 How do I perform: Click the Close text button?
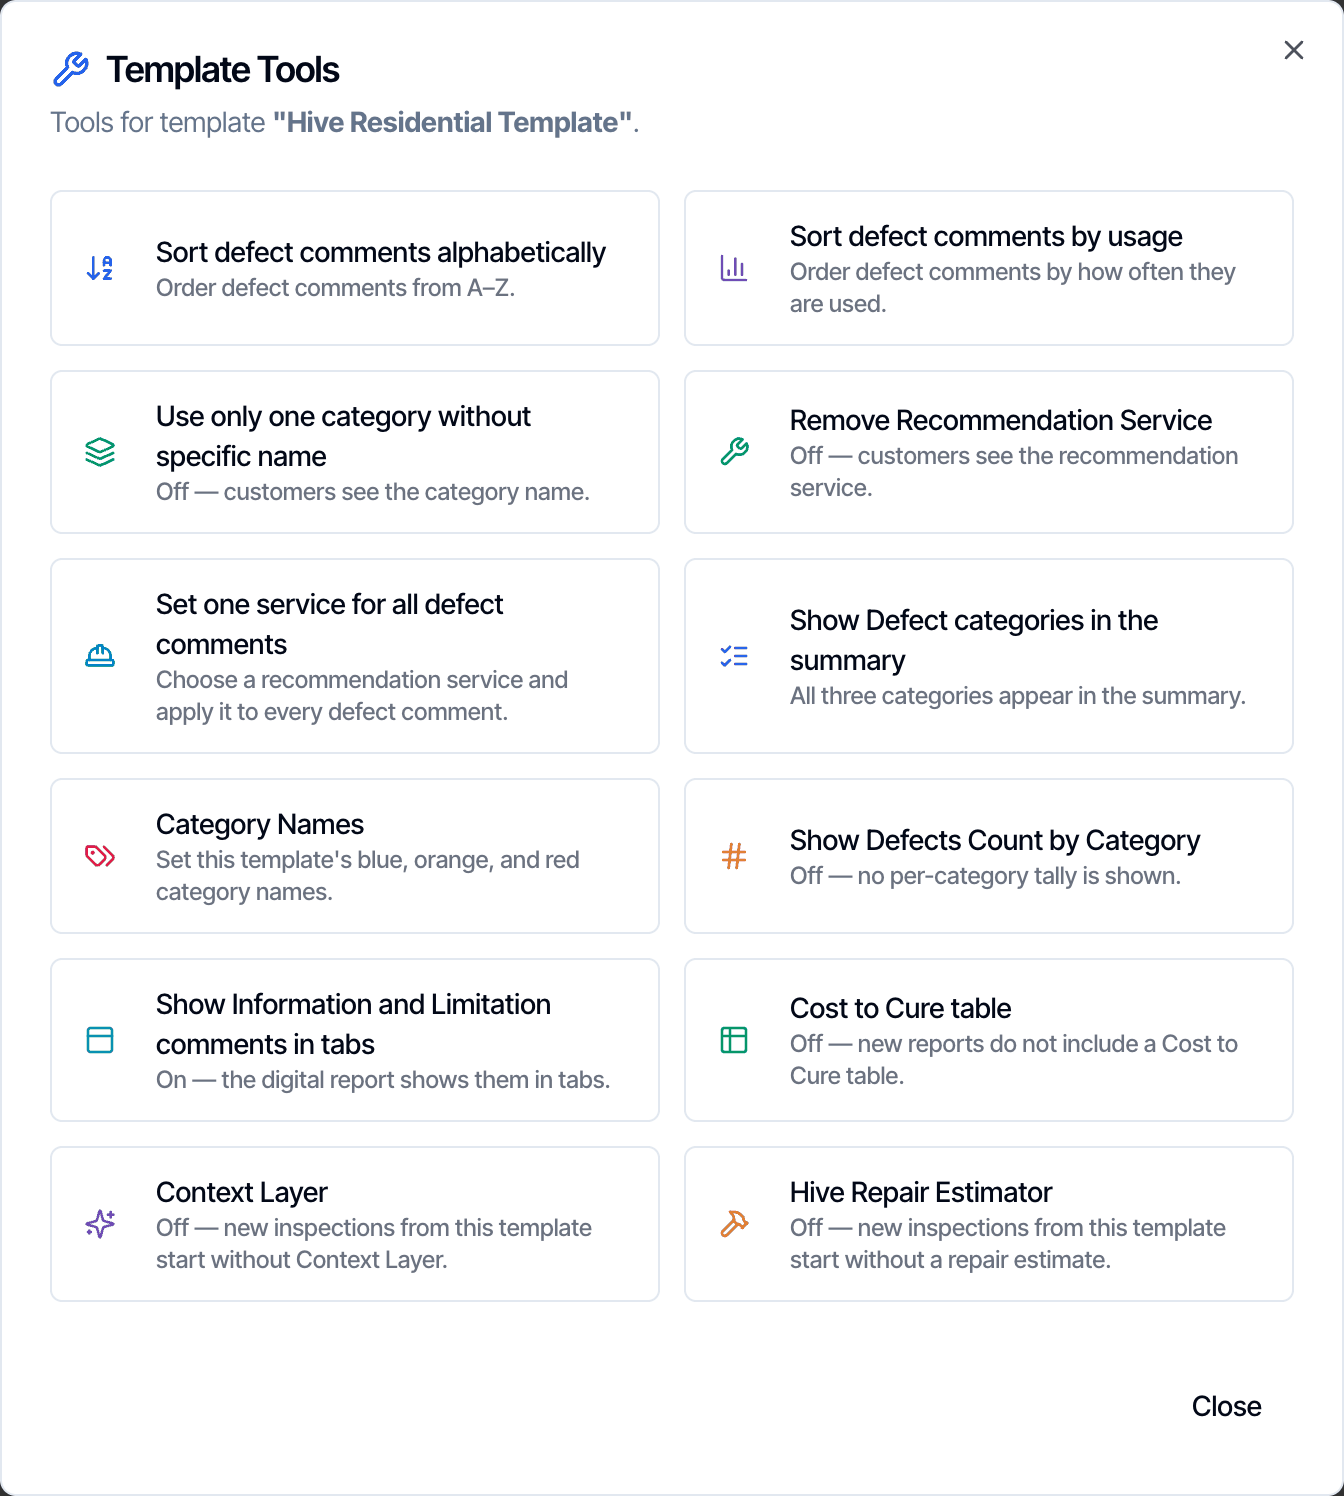1226,1406
